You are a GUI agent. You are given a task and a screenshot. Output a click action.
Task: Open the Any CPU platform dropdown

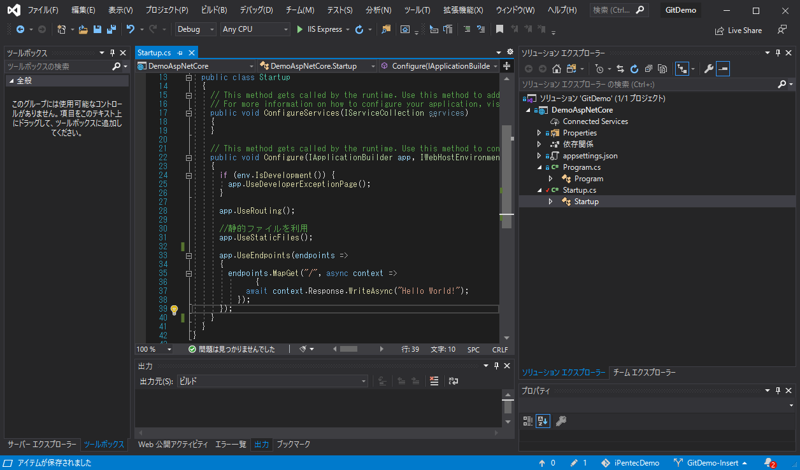click(255, 30)
